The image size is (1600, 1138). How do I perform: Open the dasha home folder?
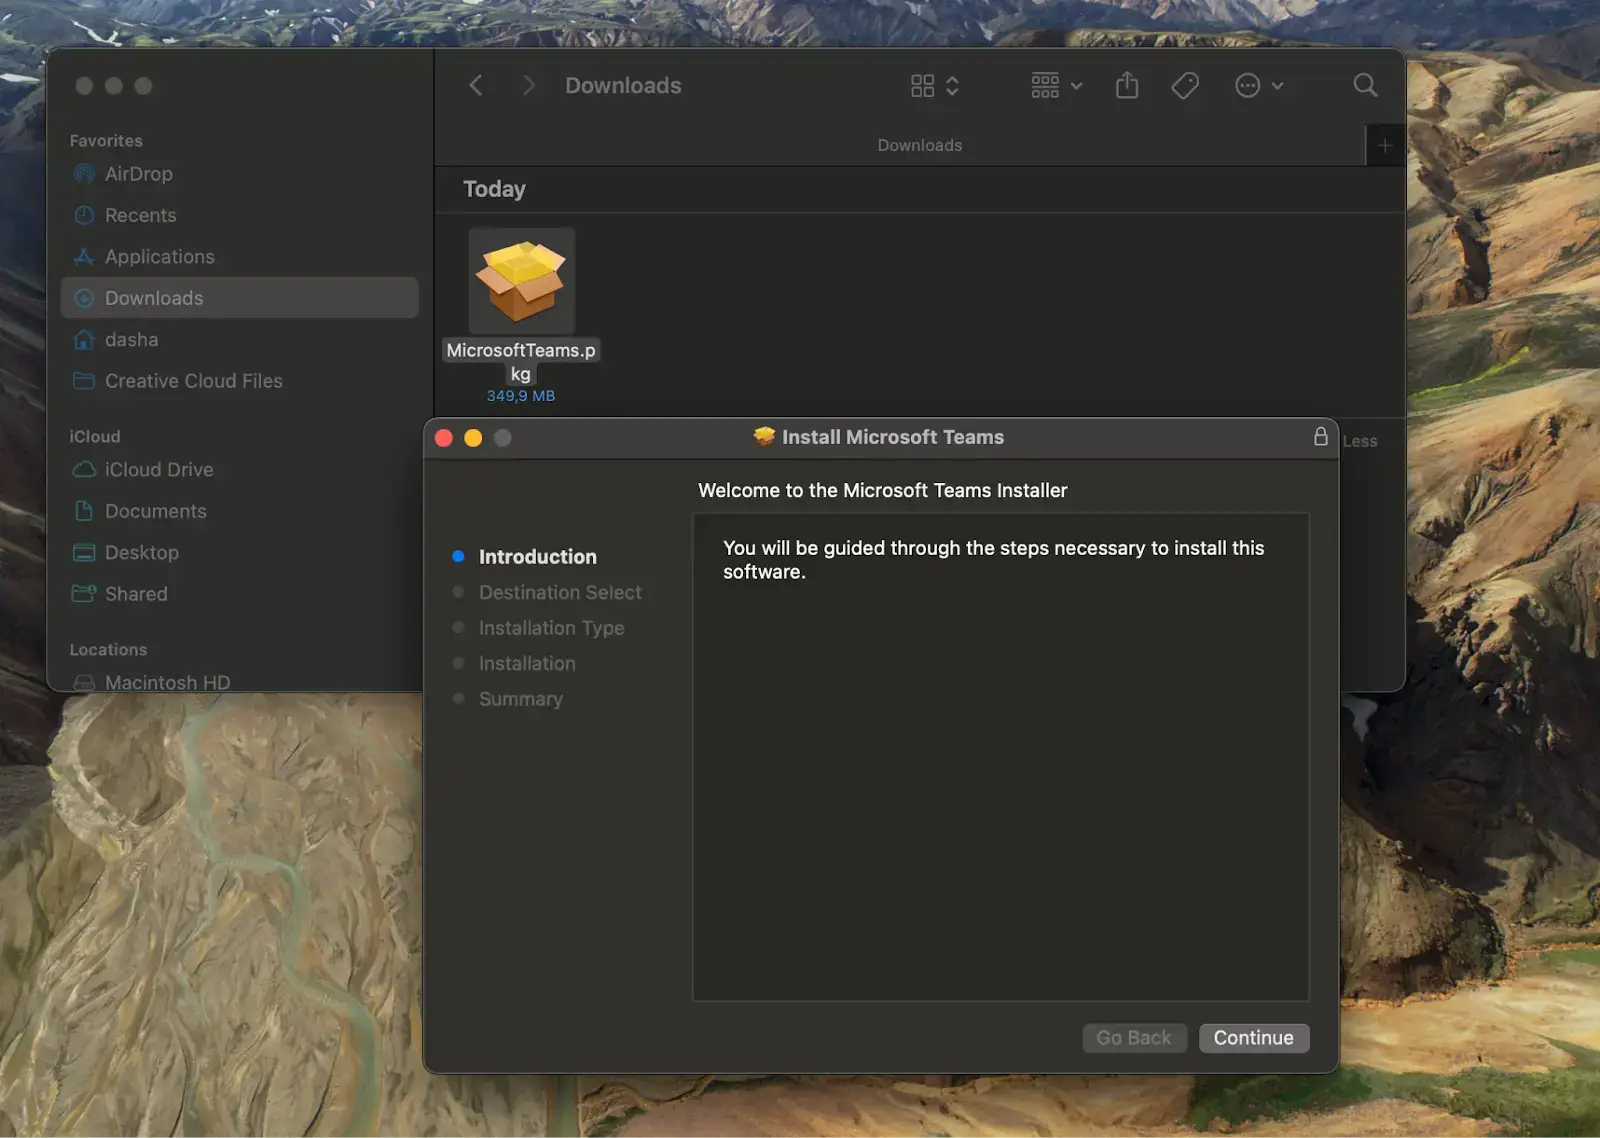[131, 339]
